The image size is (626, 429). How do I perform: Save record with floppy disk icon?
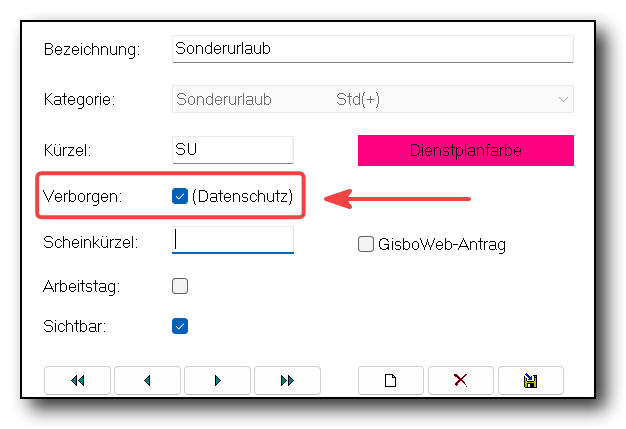click(531, 380)
